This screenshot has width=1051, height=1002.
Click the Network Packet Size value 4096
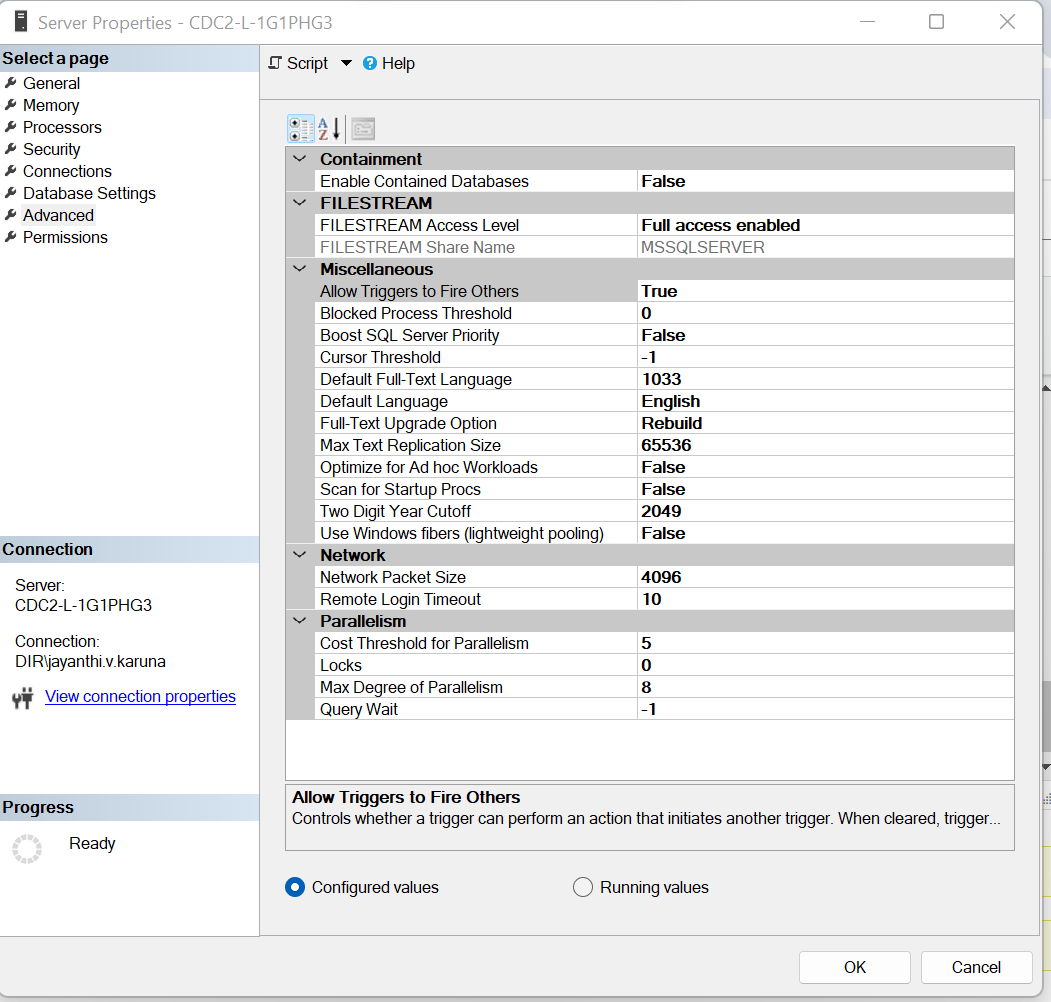click(x=825, y=577)
